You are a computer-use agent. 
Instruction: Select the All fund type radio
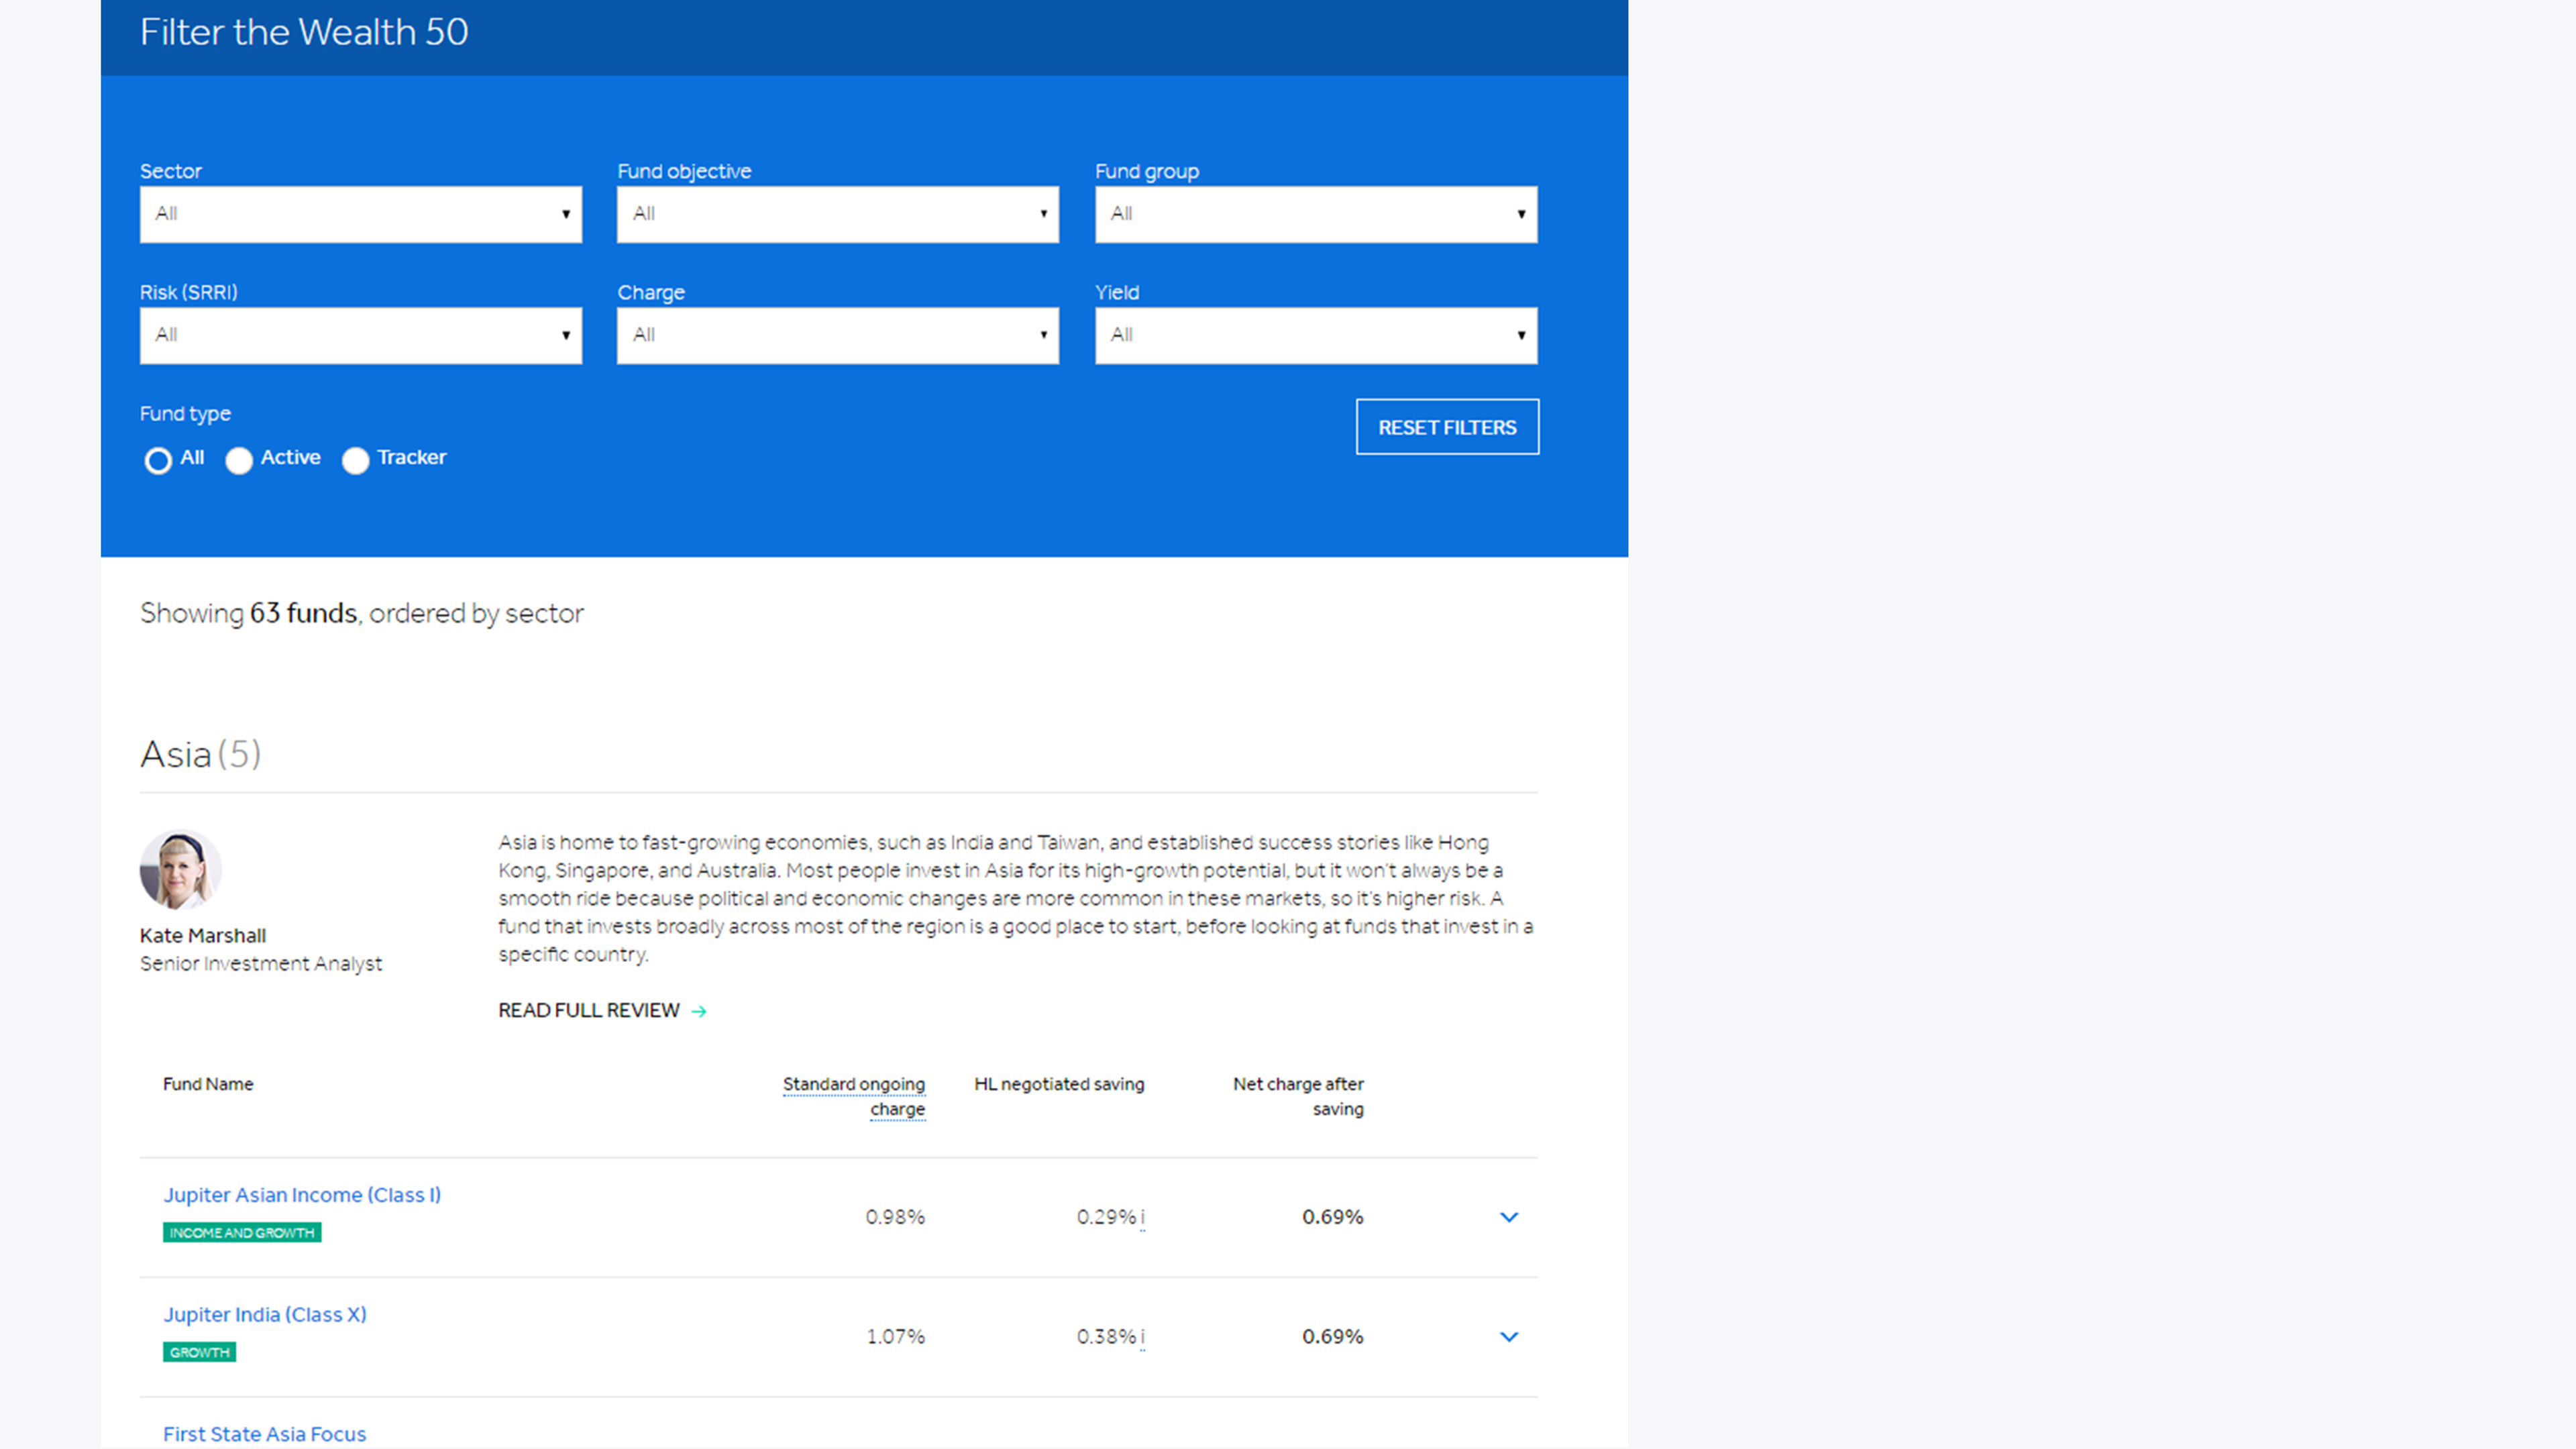(x=158, y=460)
